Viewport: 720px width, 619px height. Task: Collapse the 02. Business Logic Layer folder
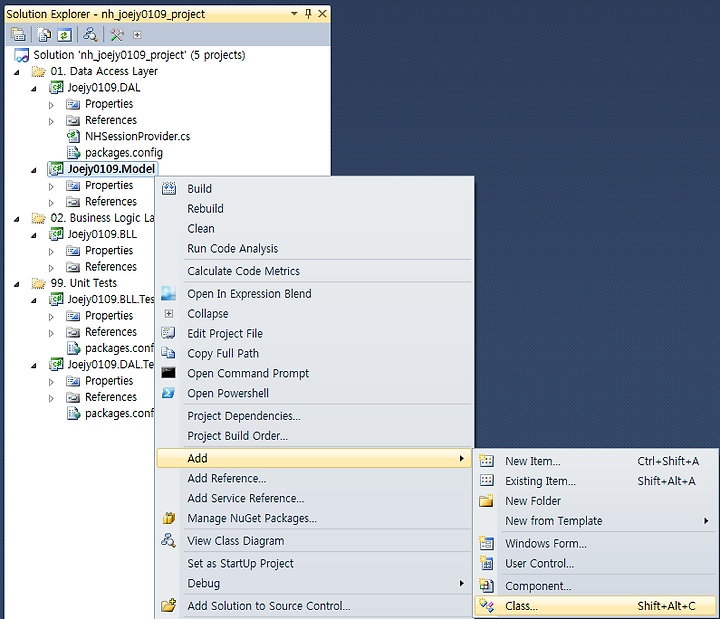click(x=17, y=219)
